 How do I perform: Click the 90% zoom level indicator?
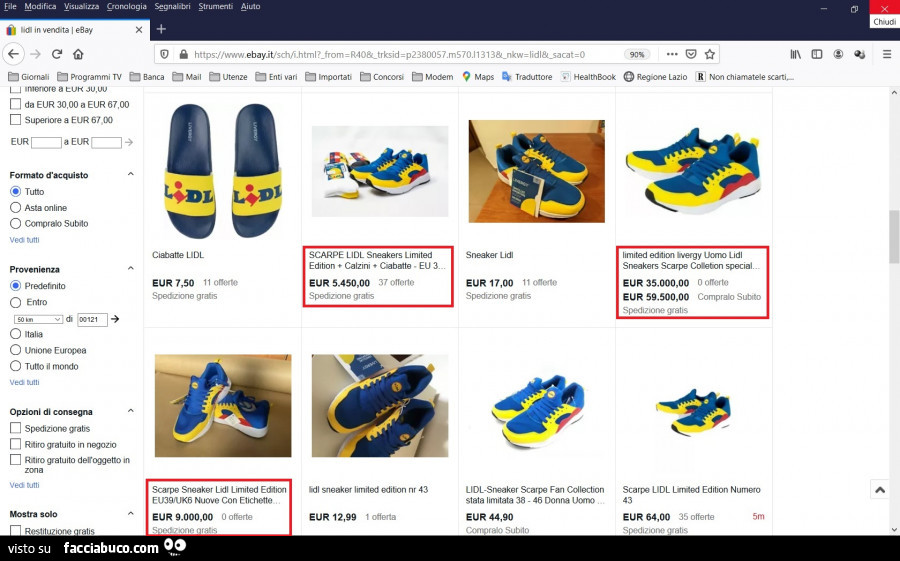coord(637,55)
